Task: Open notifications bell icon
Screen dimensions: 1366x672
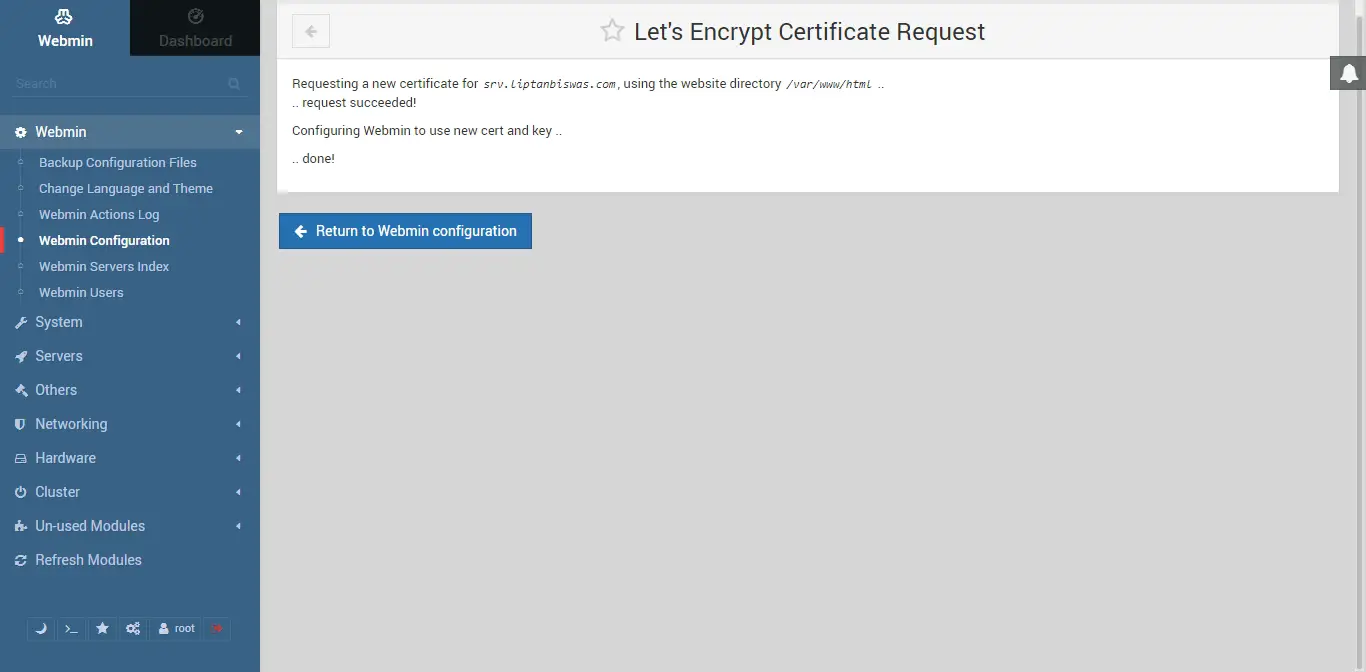Action: 1348,73
